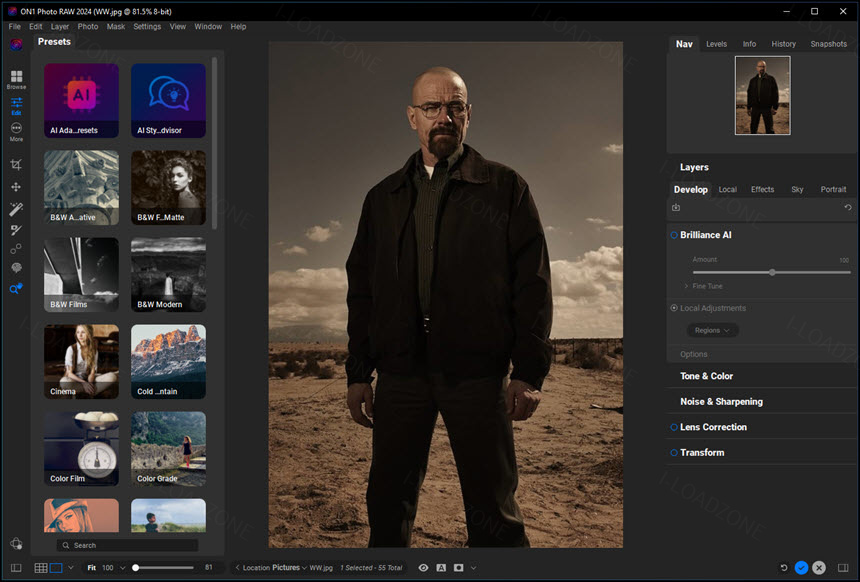The width and height of the screenshot is (860, 582).
Task: Select the View zoom tool
Action: pyautogui.click(x=16, y=288)
